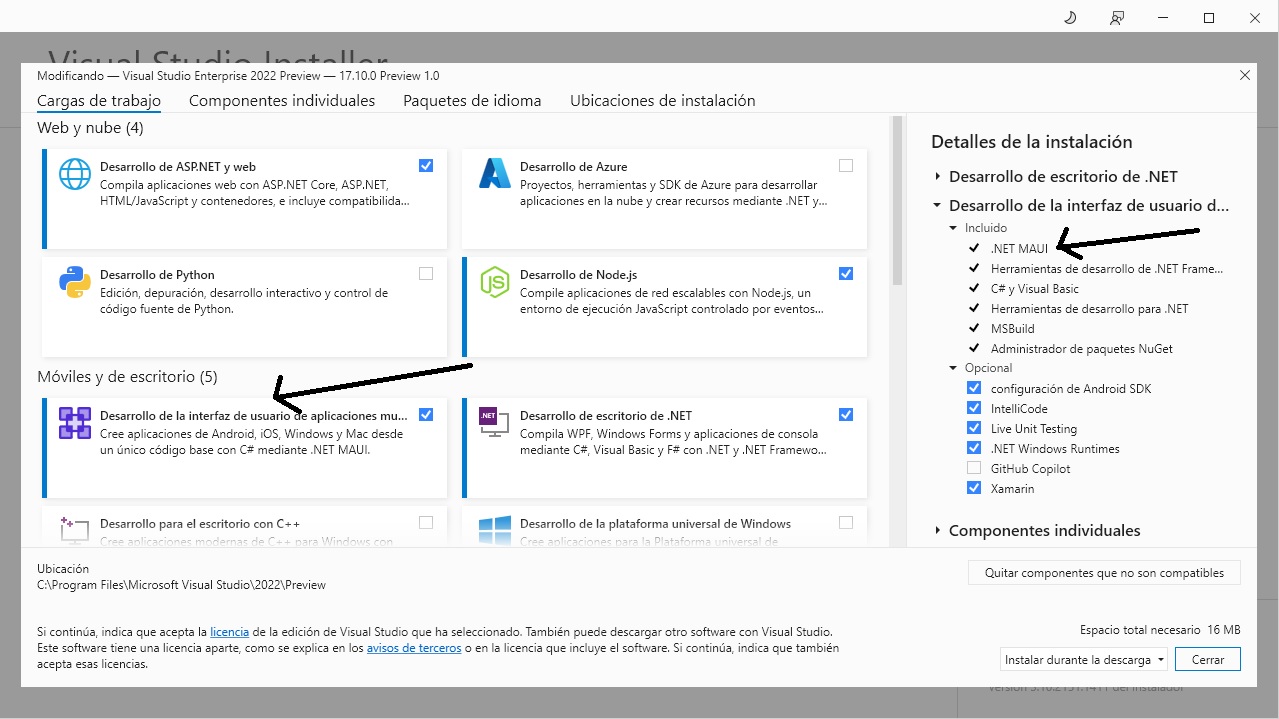Click the Python workload logo icon
The image size is (1279, 719).
point(75,282)
